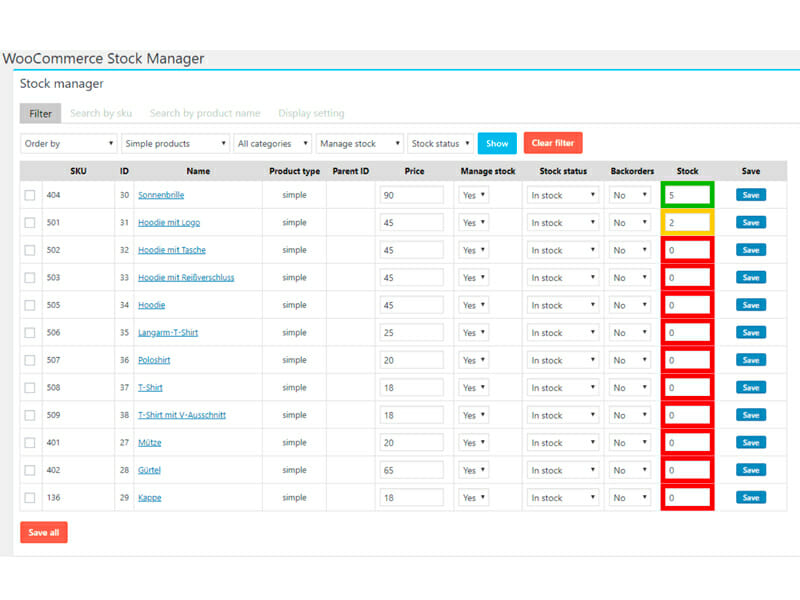Open the Sonnenbrille product link
The image size is (800, 600).
click(161, 195)
